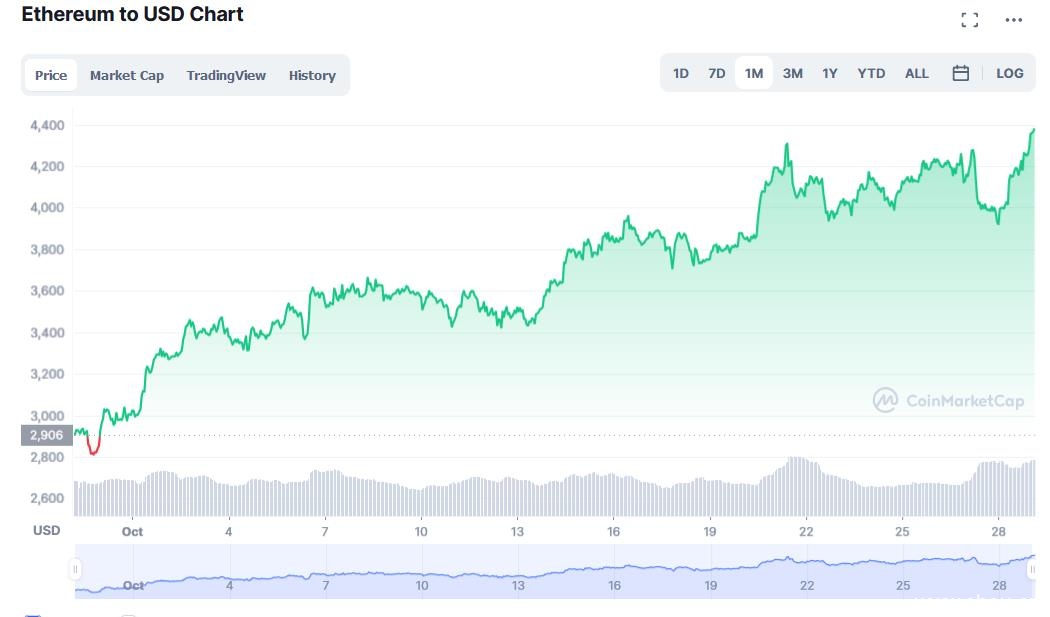Click the 2,906 price label marker
The width and height of the screenshot is (1050, 617).
(46, 435)
